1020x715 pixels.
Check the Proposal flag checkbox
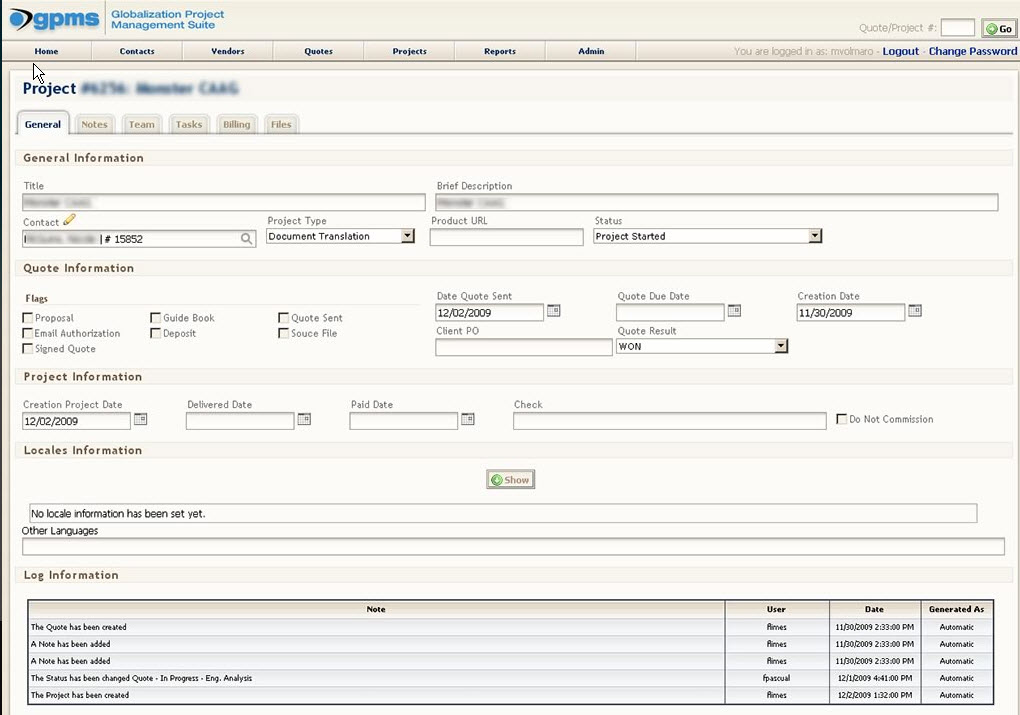(x=28, y=318)
